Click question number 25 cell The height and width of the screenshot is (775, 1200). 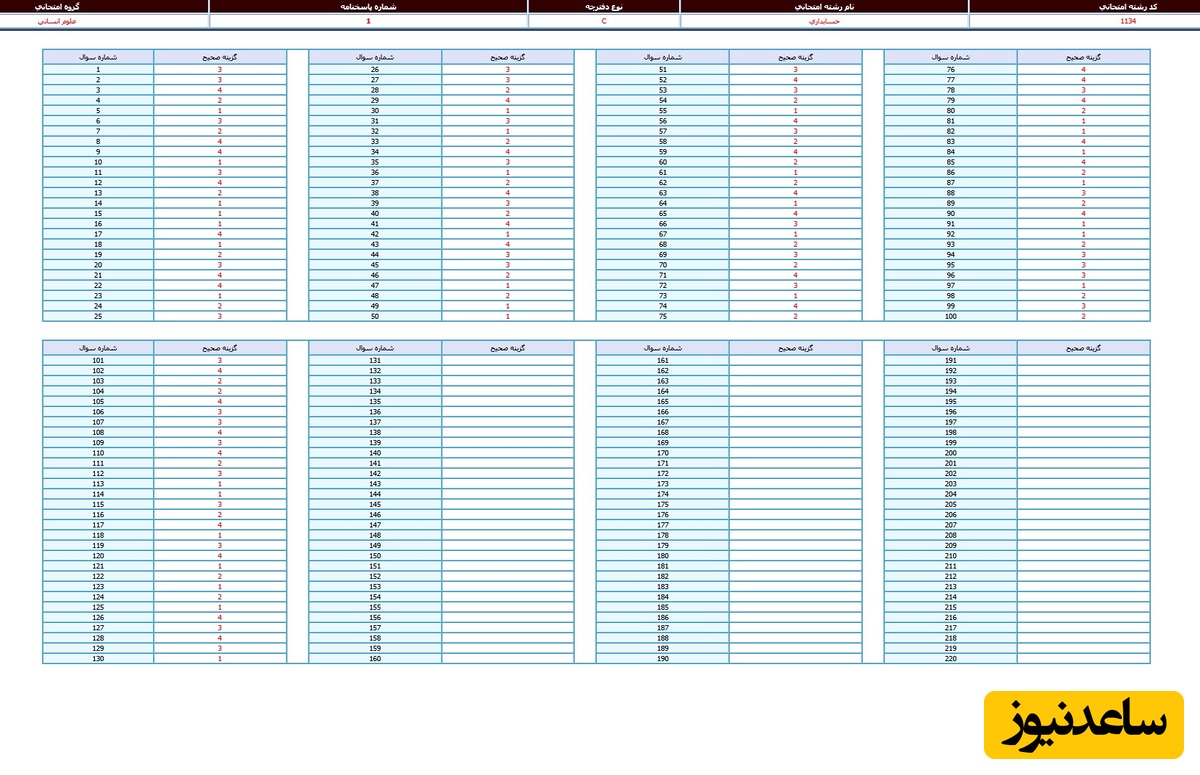[x=98, y=316]
